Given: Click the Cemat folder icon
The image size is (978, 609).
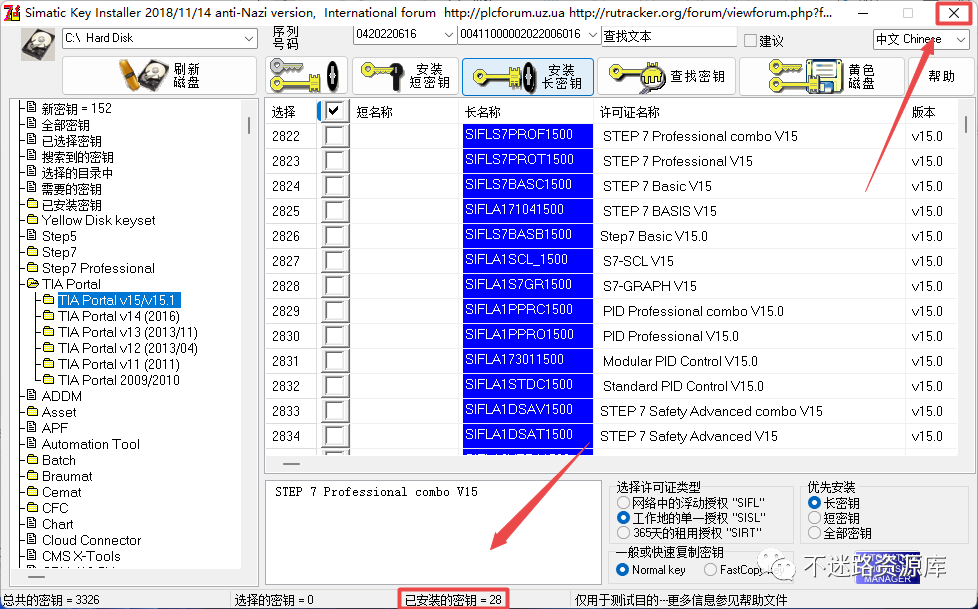Looking at the screenshot, I should 32,492.
